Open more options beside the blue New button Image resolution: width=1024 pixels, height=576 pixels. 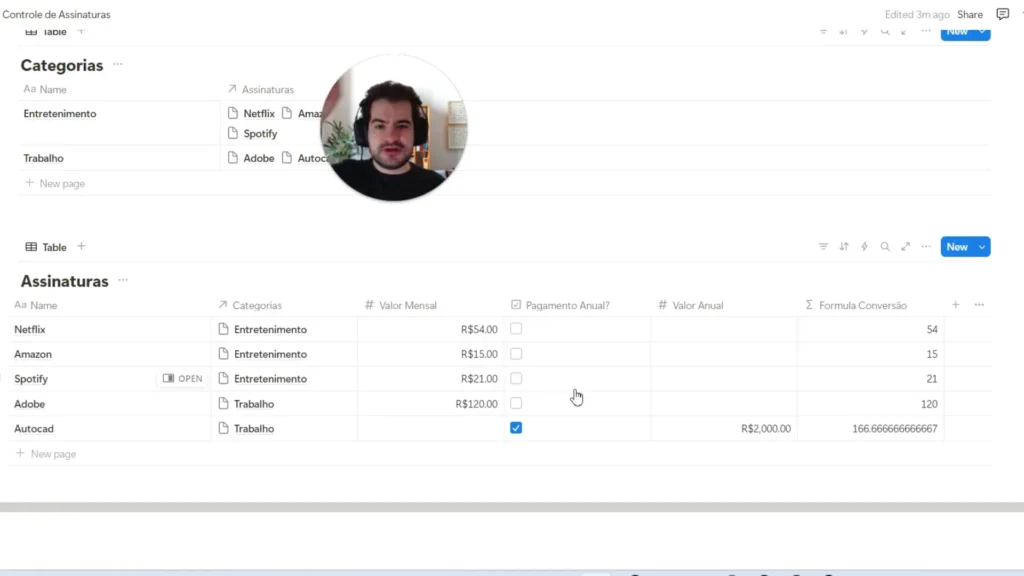(x=926, y=247)
